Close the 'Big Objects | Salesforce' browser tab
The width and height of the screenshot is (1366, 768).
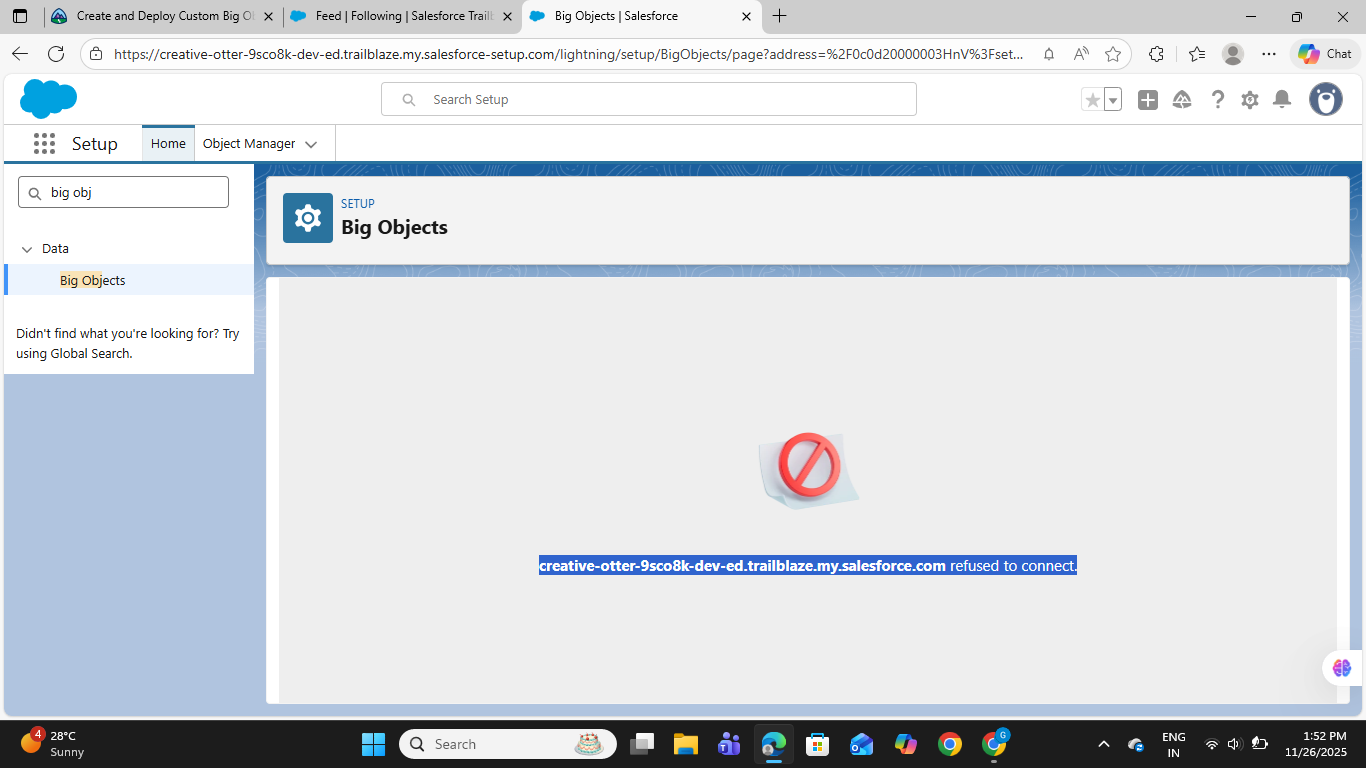(746, 16)
